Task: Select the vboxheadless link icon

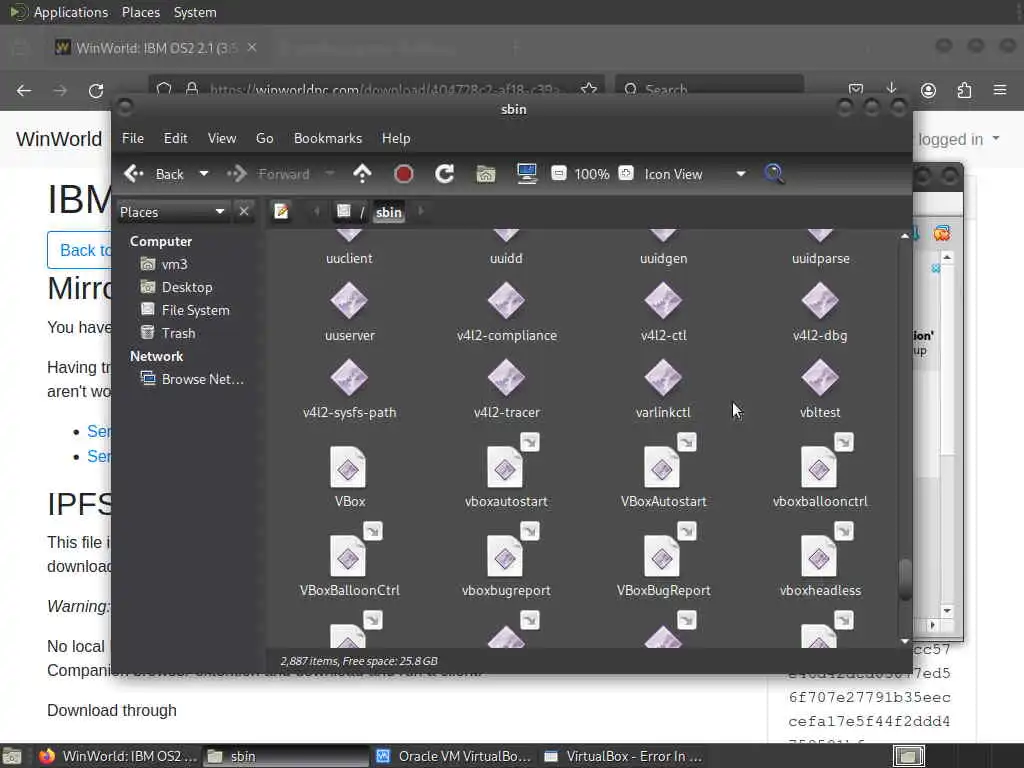Action: (818, 556)
